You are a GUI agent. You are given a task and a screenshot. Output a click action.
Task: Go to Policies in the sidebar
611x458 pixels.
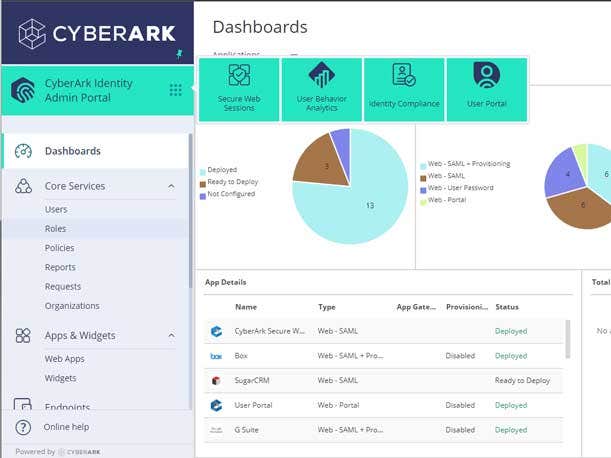(x=59, y=248)
